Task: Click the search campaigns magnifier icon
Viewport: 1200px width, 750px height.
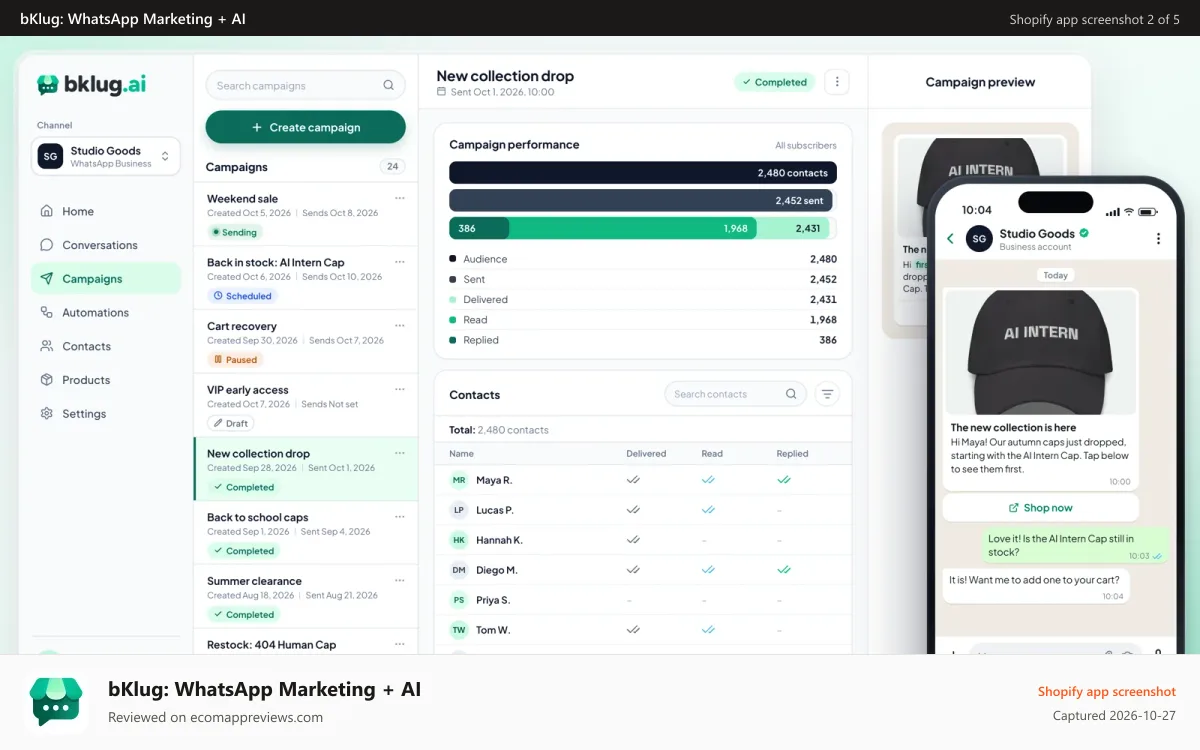Action: [x=388, y=85]
